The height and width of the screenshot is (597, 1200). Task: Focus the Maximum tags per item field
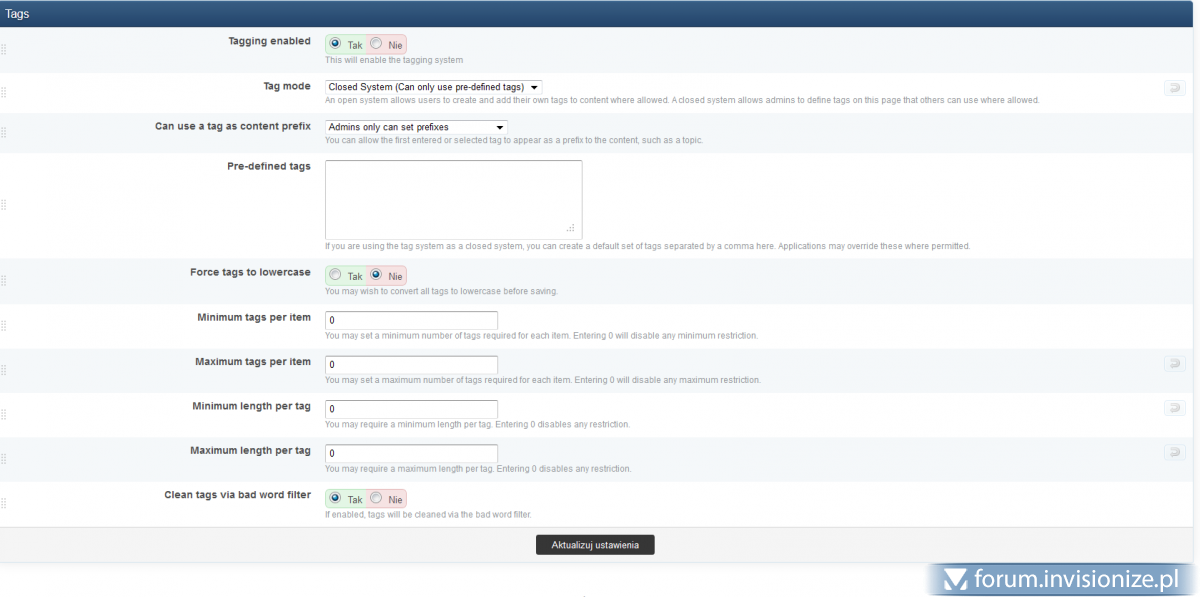(x=411, y=365)
